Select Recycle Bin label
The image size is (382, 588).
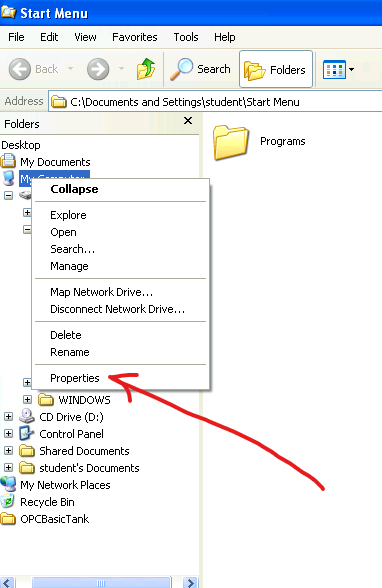[47, 502]
